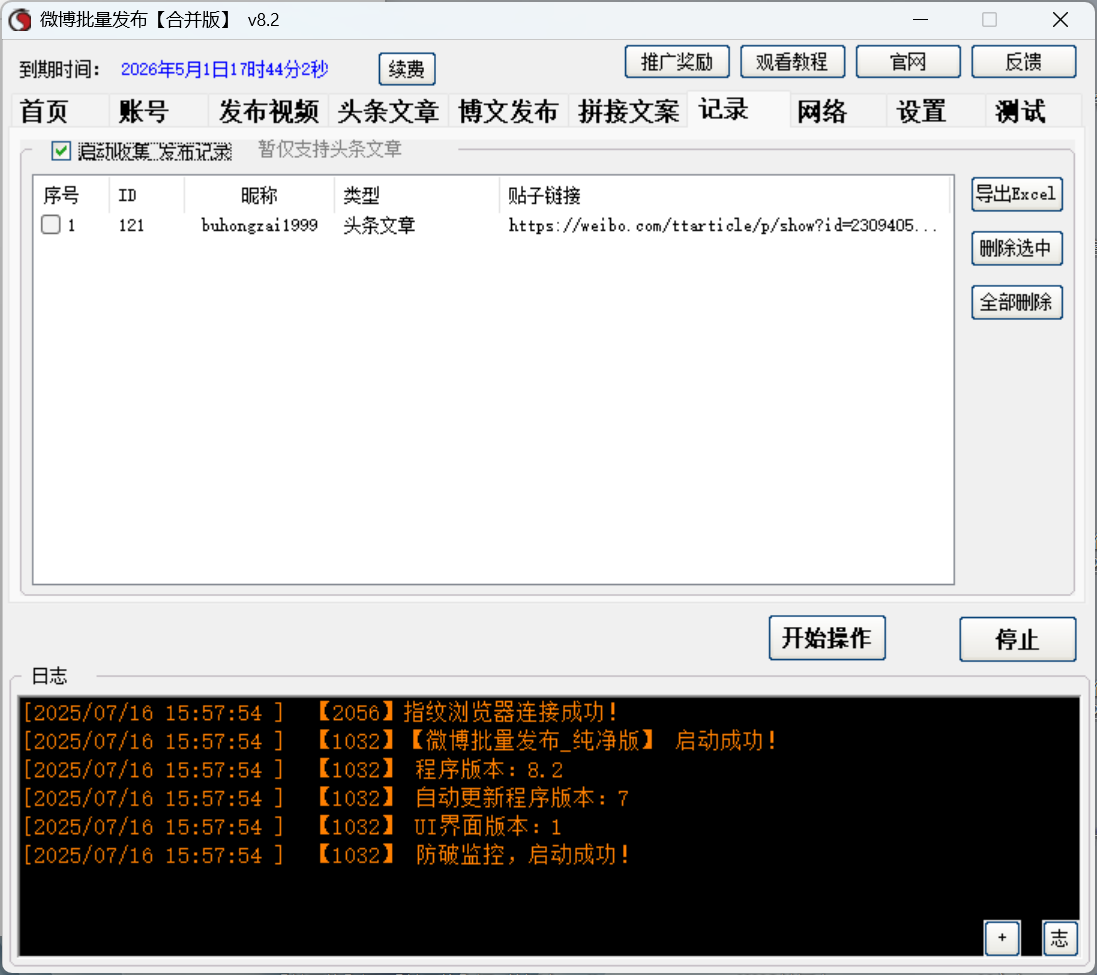Image resolution: width=1097 pixels, height=975 pixels.
Task: Check the row 1 checkbox for buhongzai1999
Action: tap(50, 225)
